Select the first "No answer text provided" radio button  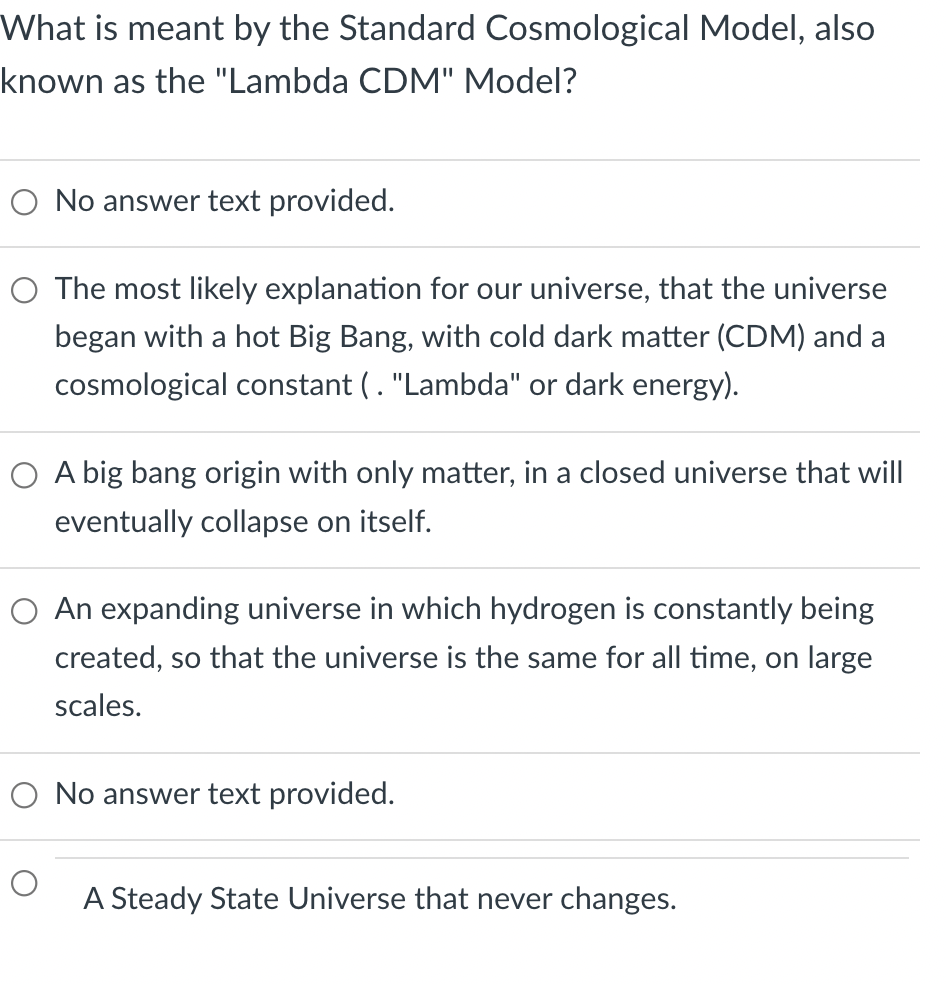pyautogui.click(x=23, y=202)
